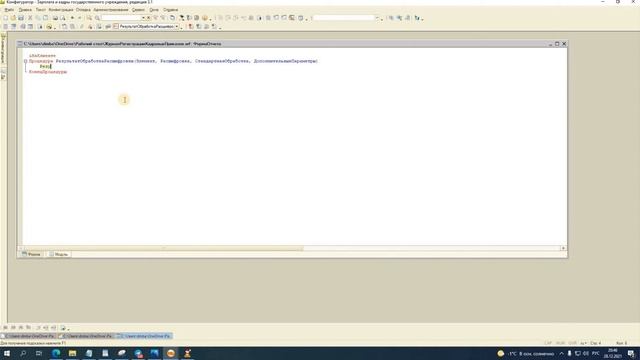Viewport: 640px width, 360px height.
Task: Click the search text field in the toolbar
Action: (x=121, y=18)
